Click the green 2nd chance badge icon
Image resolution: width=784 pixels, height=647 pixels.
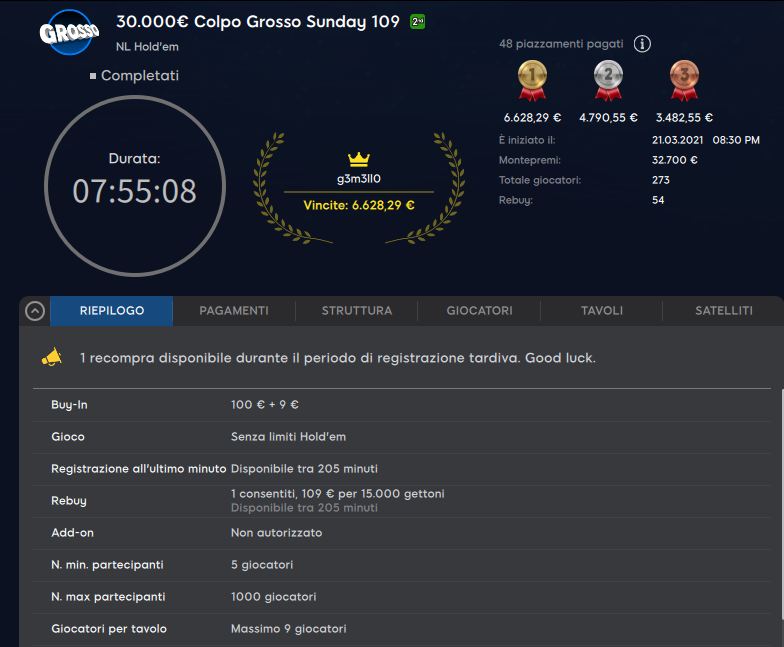(x=418, y=22)
